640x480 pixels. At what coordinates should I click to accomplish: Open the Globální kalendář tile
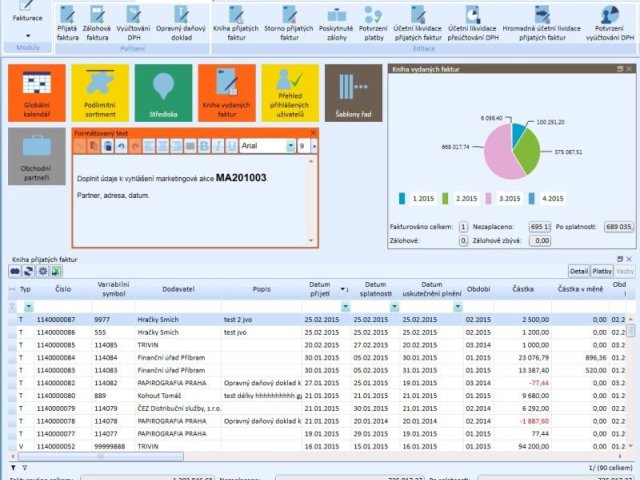click(36, 93)
